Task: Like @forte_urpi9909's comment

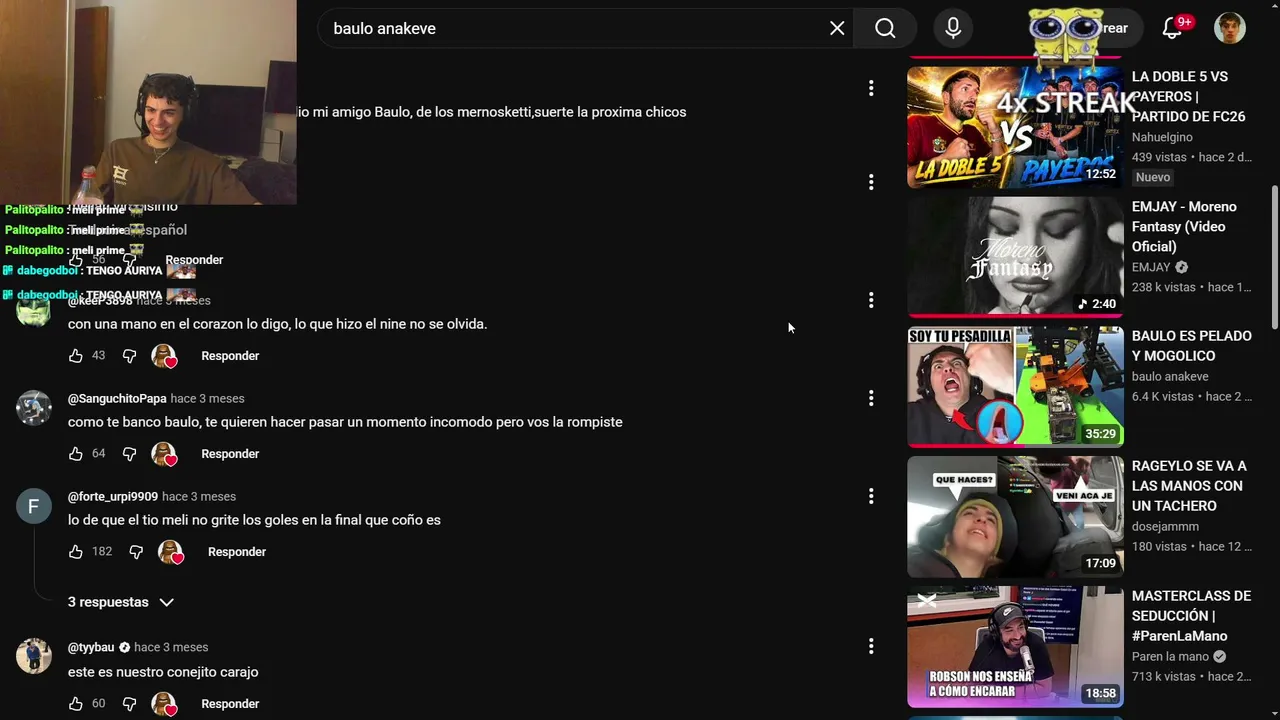Action: tap(76, 552)
